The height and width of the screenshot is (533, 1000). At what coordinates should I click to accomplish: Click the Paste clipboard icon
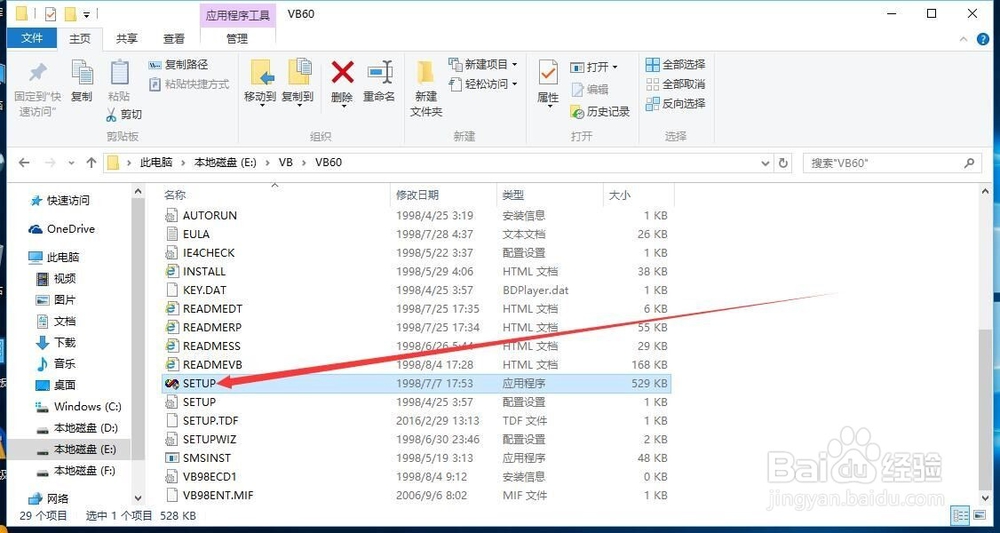coord(119,73)
